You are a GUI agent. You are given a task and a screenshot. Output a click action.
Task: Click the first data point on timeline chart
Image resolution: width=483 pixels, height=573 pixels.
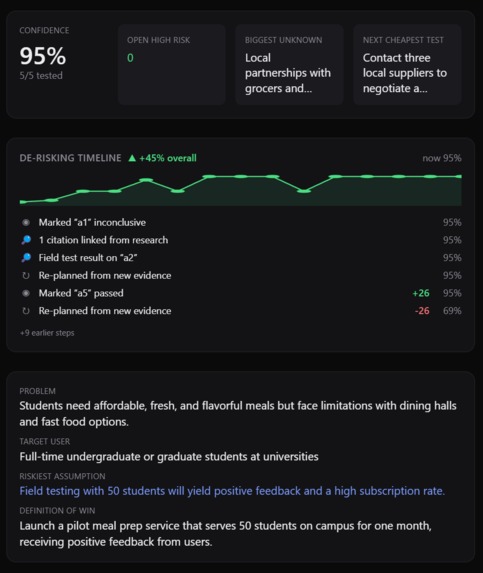coord(23,202)
